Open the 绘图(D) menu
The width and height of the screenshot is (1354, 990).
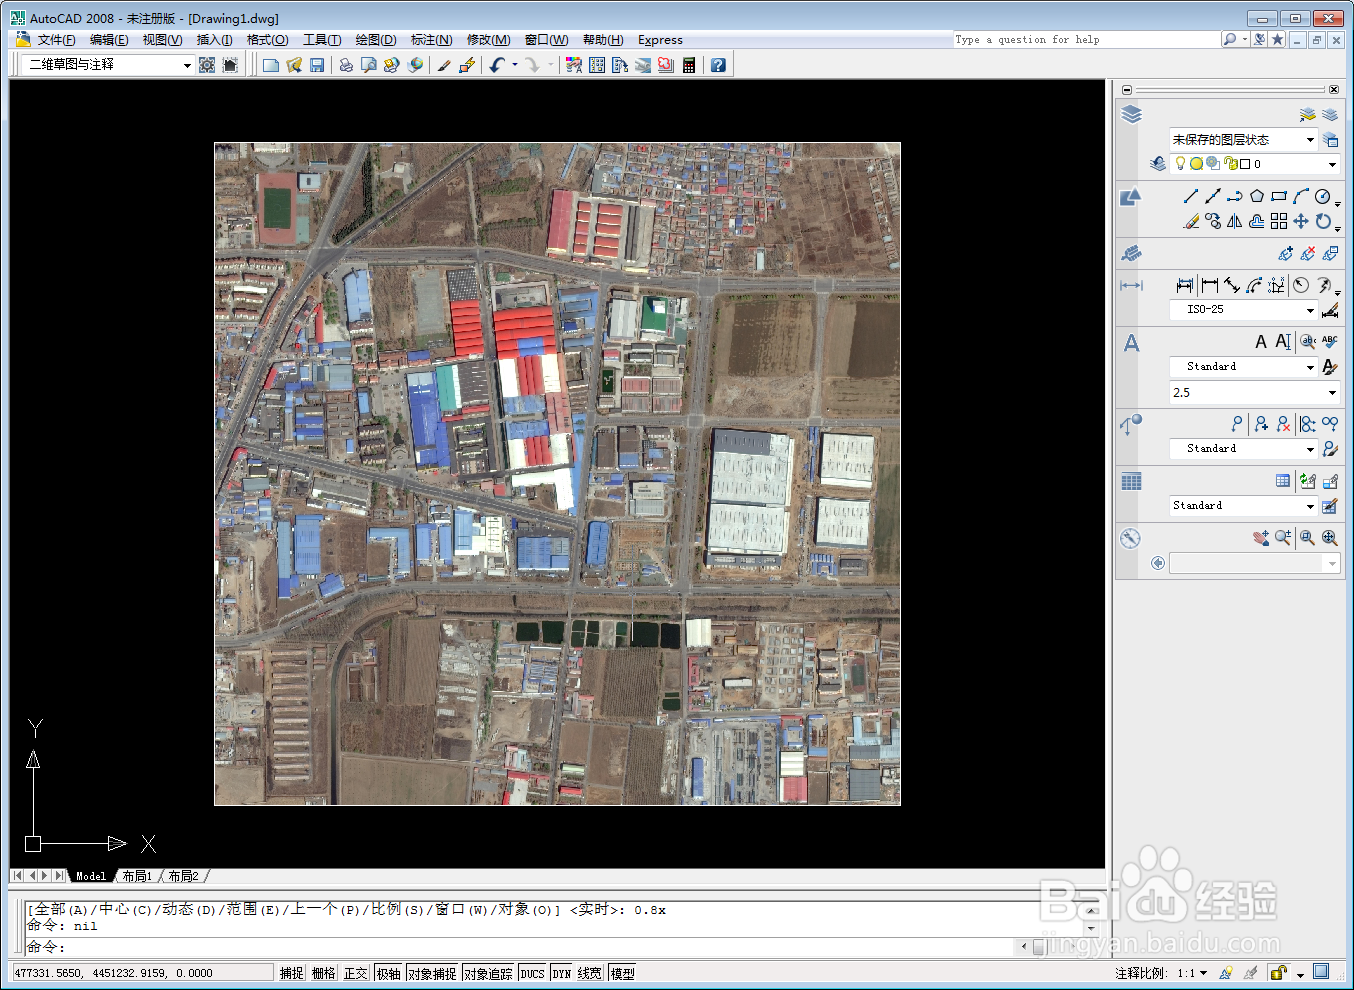coord(376,40)
